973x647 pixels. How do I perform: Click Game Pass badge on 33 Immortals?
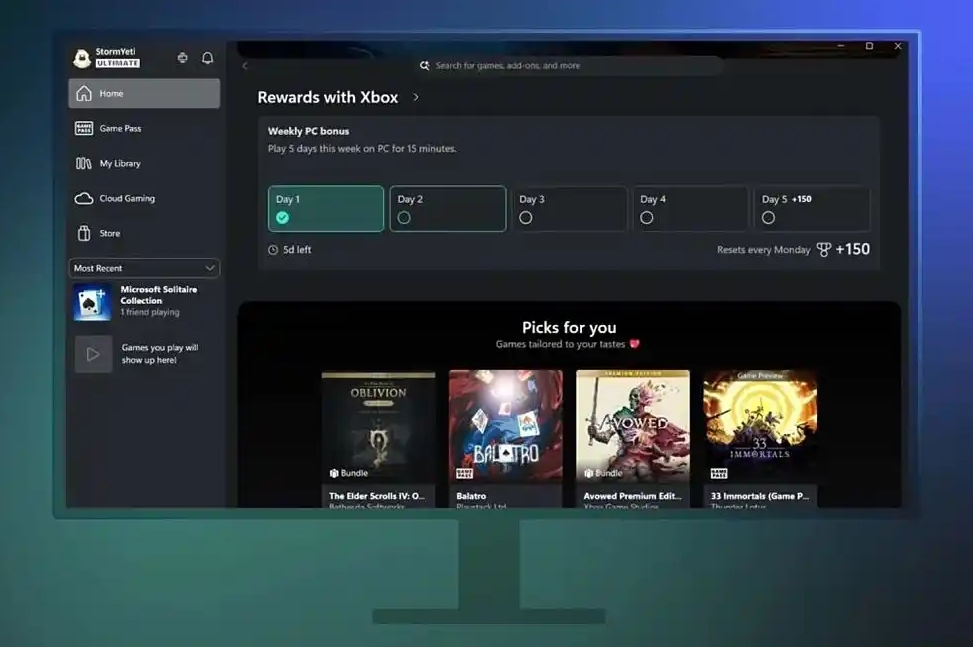point(719,474)
